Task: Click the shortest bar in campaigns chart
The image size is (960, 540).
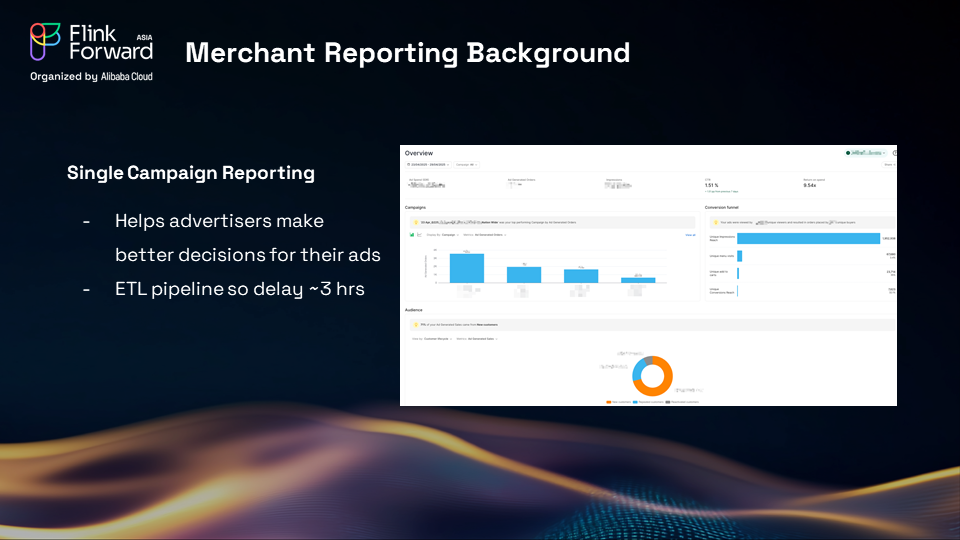Action: [x=638, y=280]
